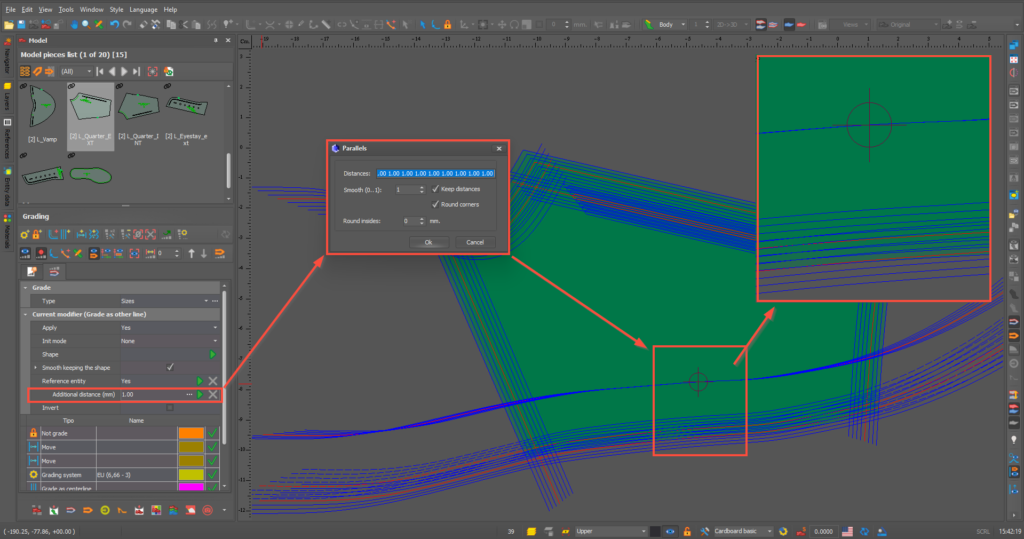Toggle the Keep distances checkbox

point(435,189)
